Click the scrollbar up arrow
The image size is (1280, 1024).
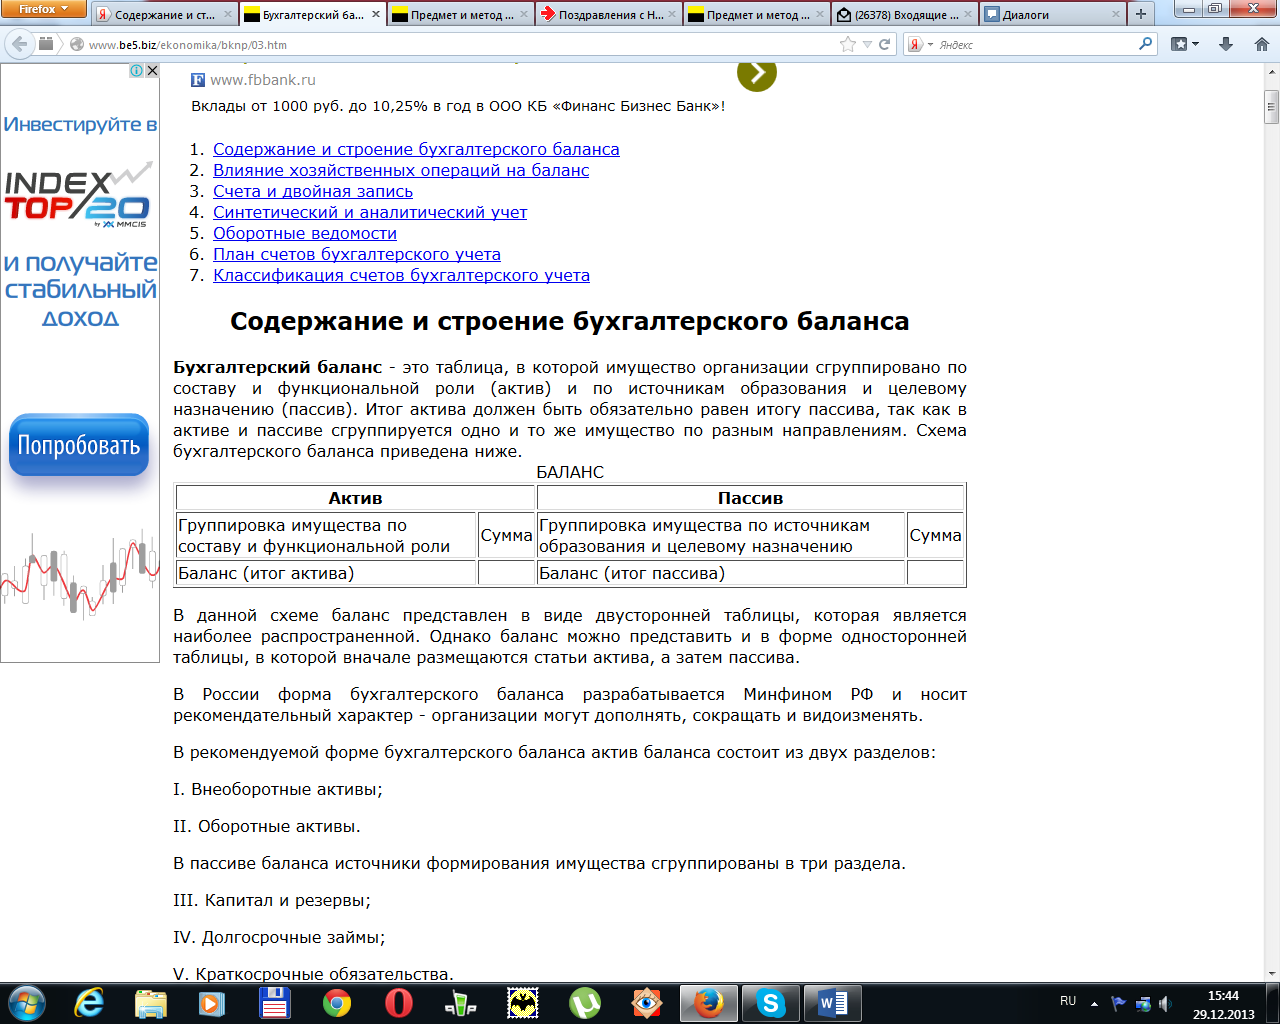click(1271, 74)
